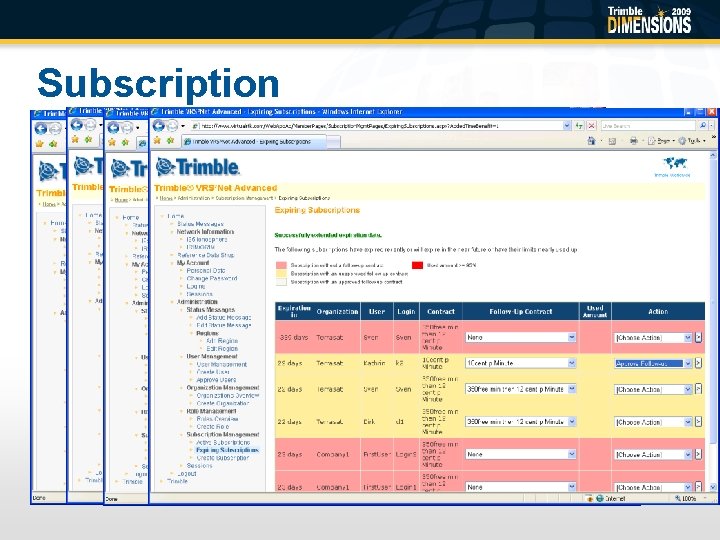
Task: Open Action dropdown in the Dirk row
Action: [x=687, y=422]
